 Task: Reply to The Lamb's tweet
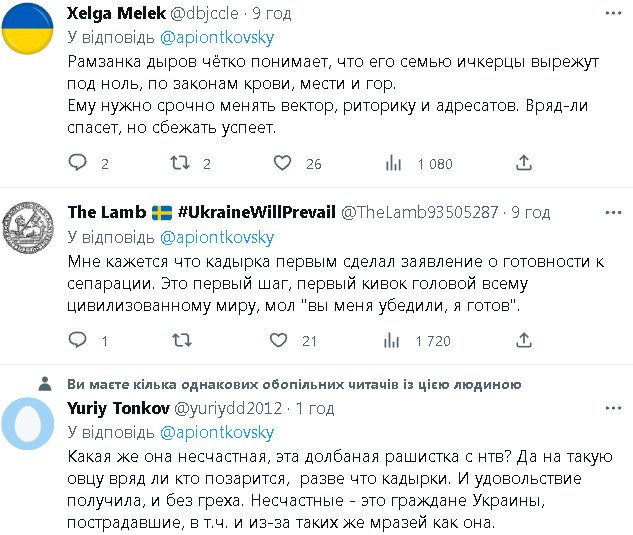tap(77, 341)
